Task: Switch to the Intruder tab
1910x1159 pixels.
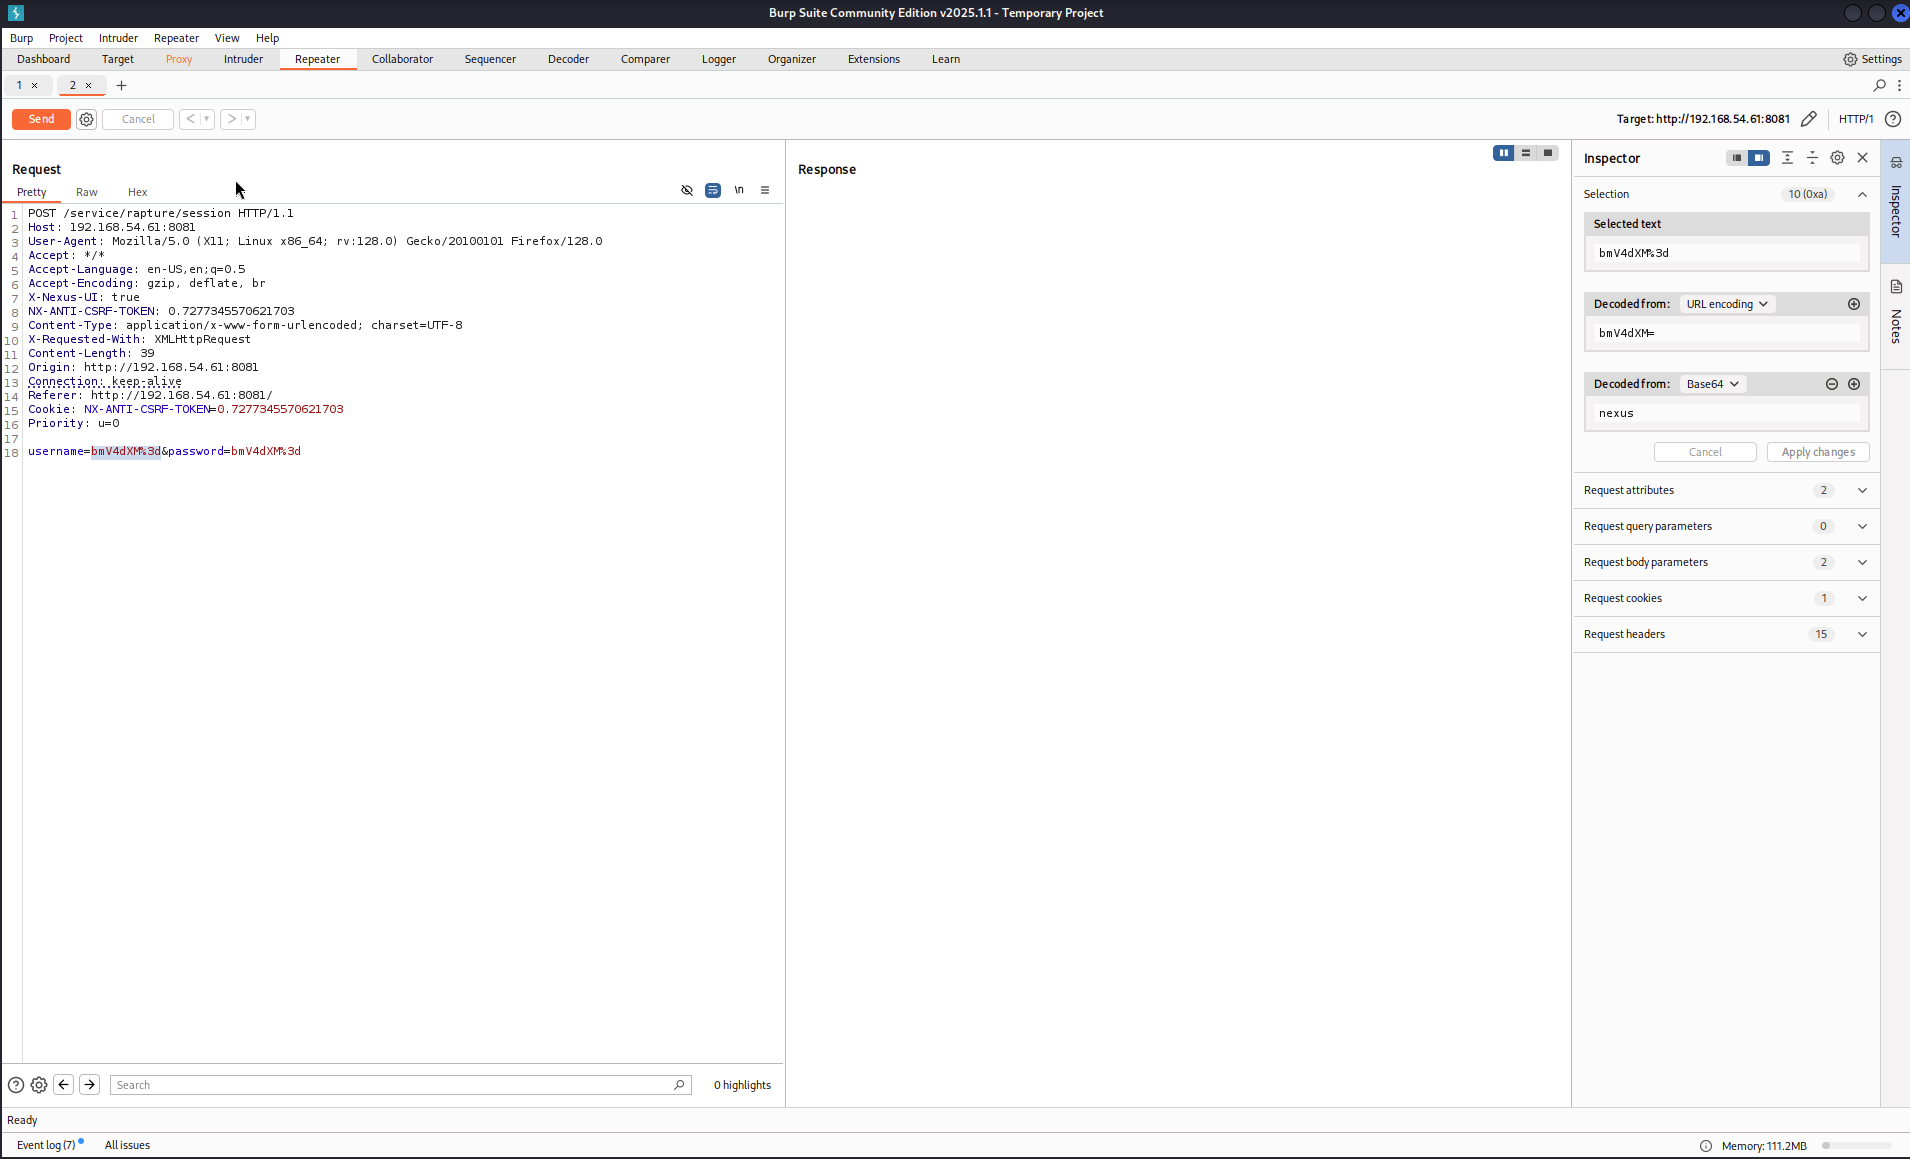Action: pyautogui.click(x=243, y=59)
